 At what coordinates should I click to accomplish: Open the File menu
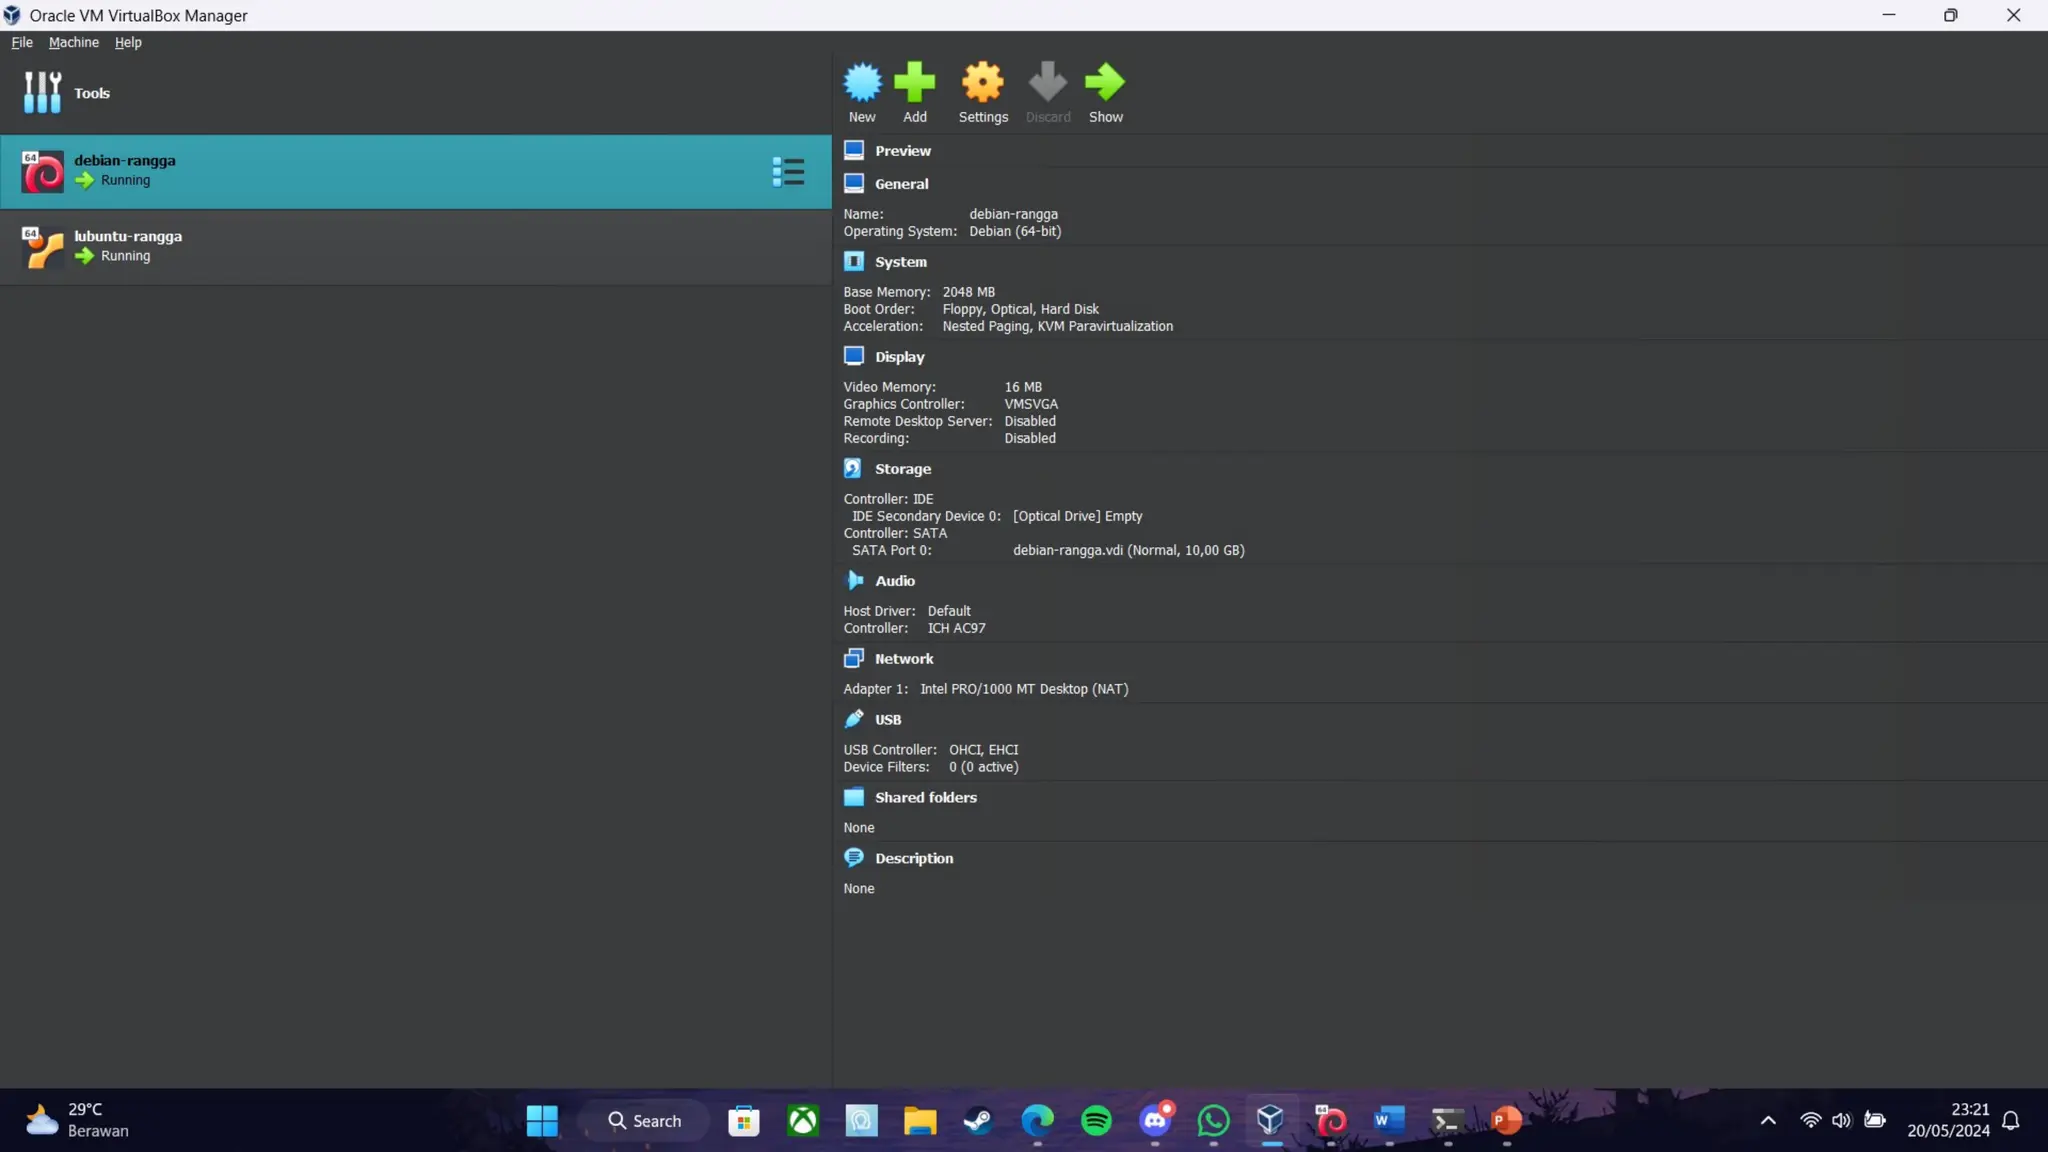point(22,43)
